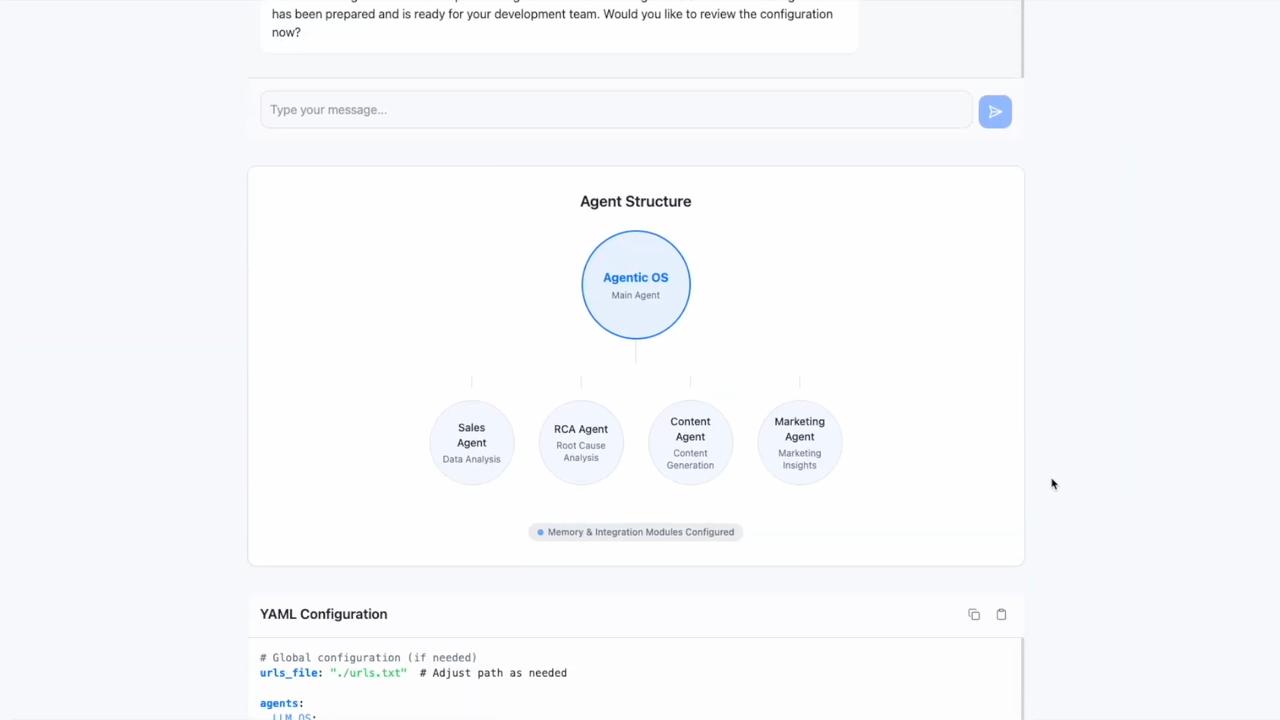Select the Sales Agent node
Image resolution: width=1280 pixels, height=720 pixels.
tap(471, 443)
